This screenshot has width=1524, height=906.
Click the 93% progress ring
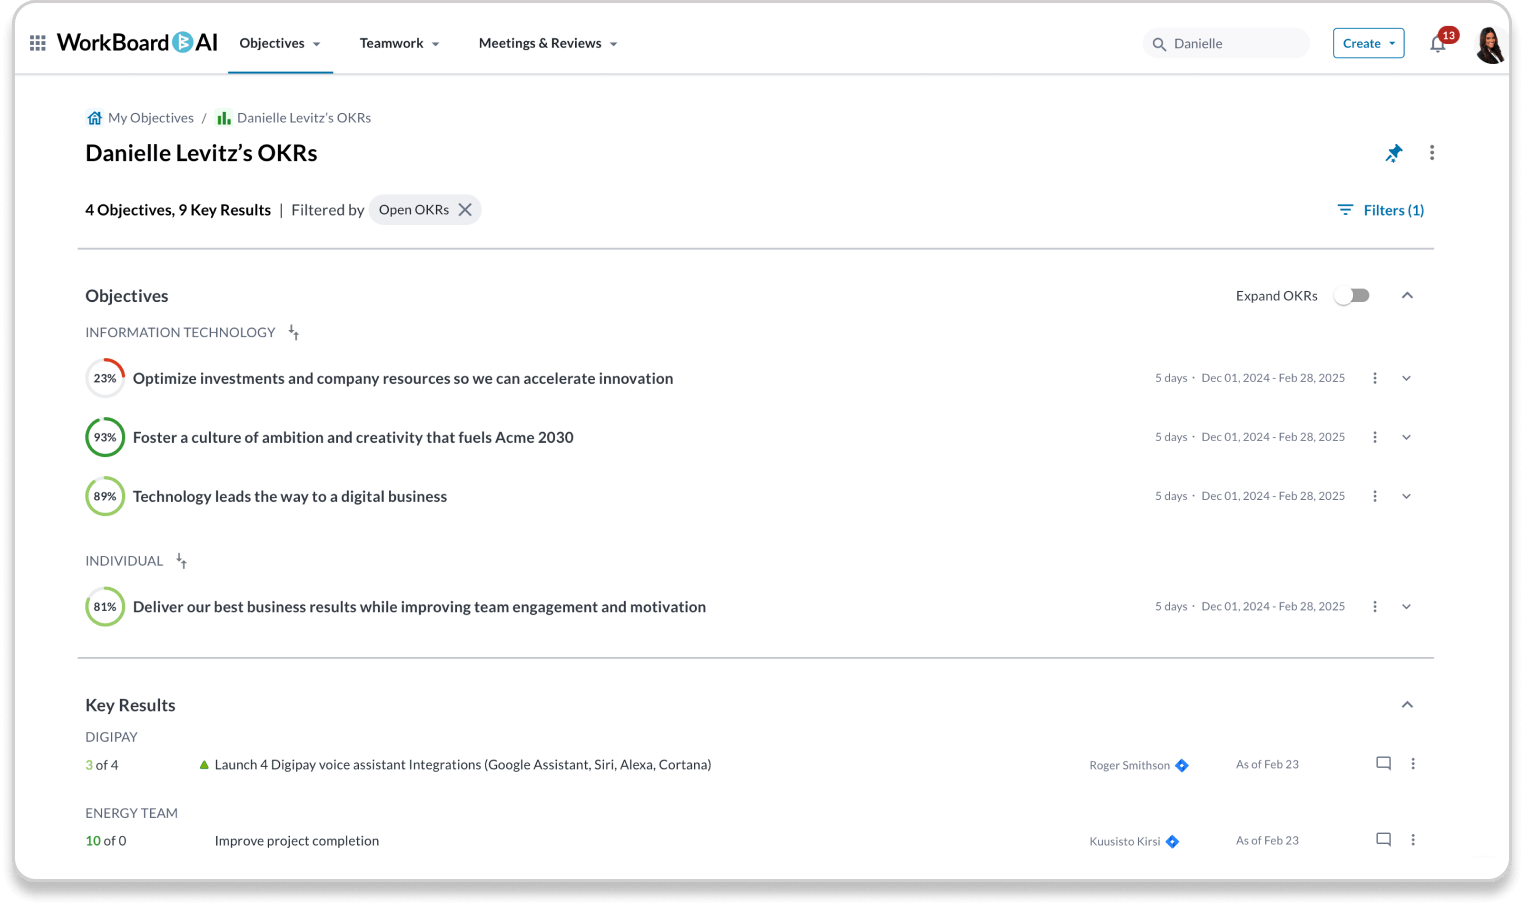[x=105, y=437]
